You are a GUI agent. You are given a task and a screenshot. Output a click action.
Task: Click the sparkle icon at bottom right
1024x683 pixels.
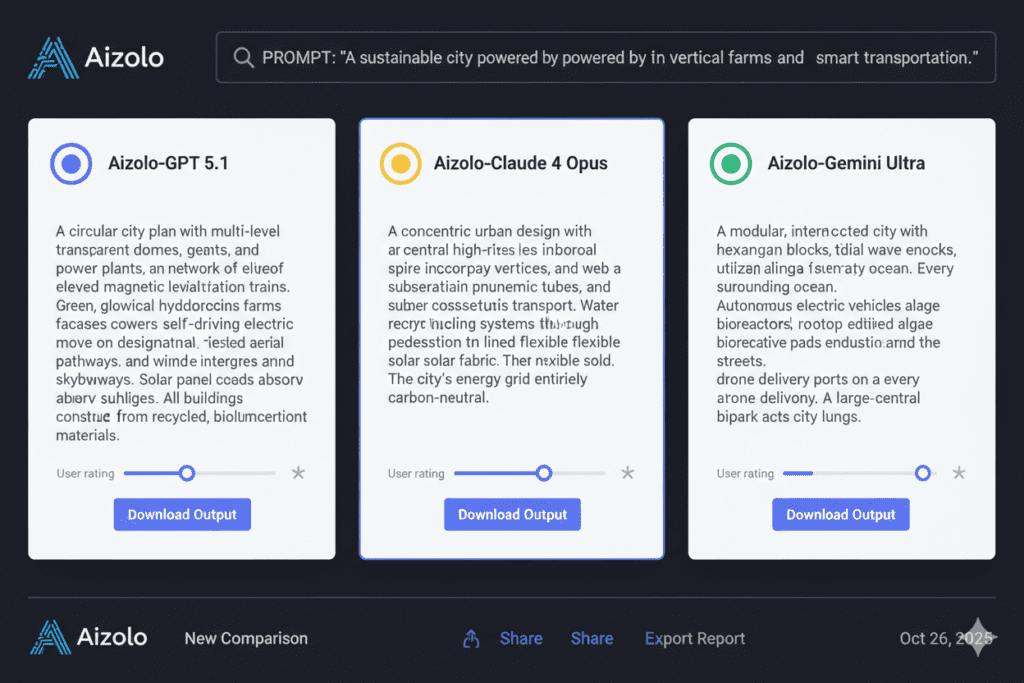pyautogui.click(x=980, y=637)
